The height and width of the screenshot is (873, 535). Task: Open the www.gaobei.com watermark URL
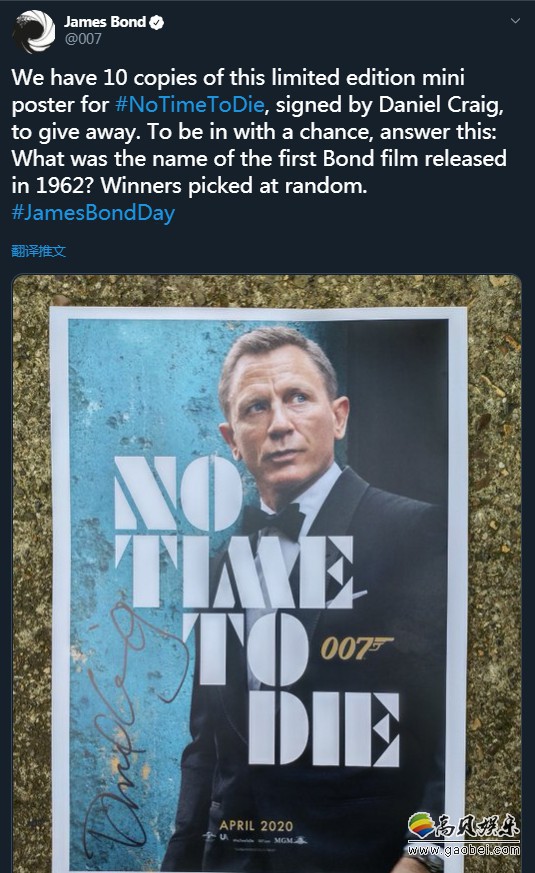463,850
